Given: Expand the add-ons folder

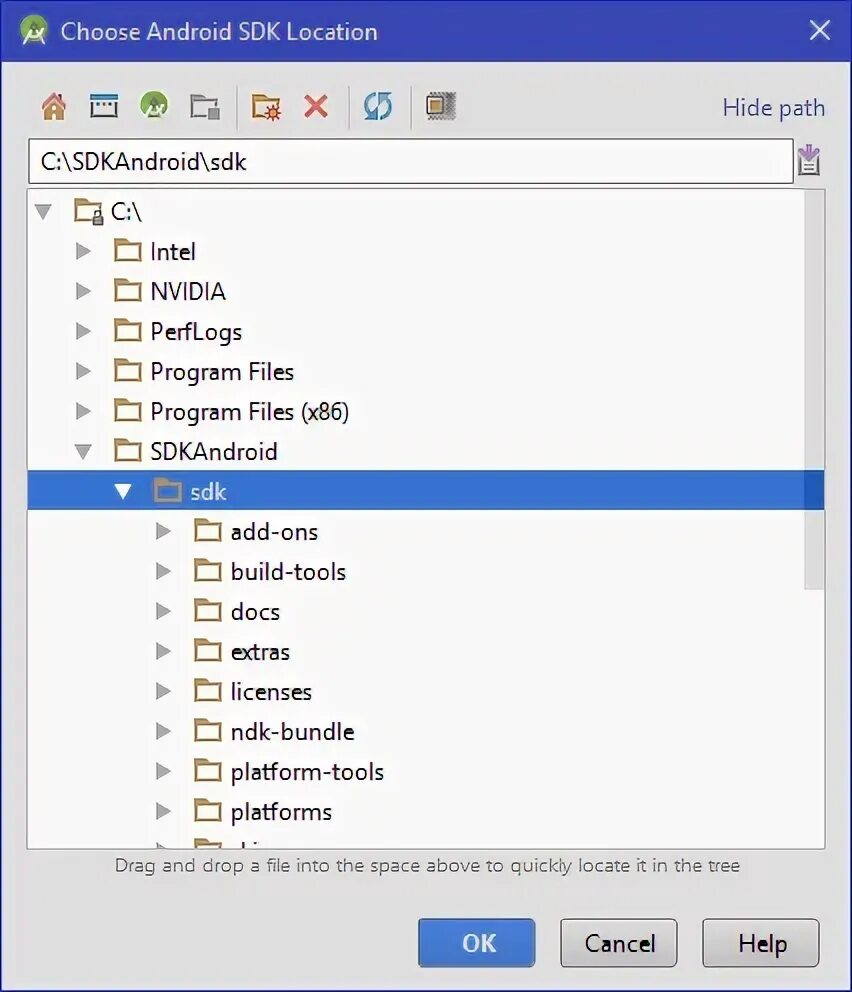Looking at the screenshot, I should (163, 531).
